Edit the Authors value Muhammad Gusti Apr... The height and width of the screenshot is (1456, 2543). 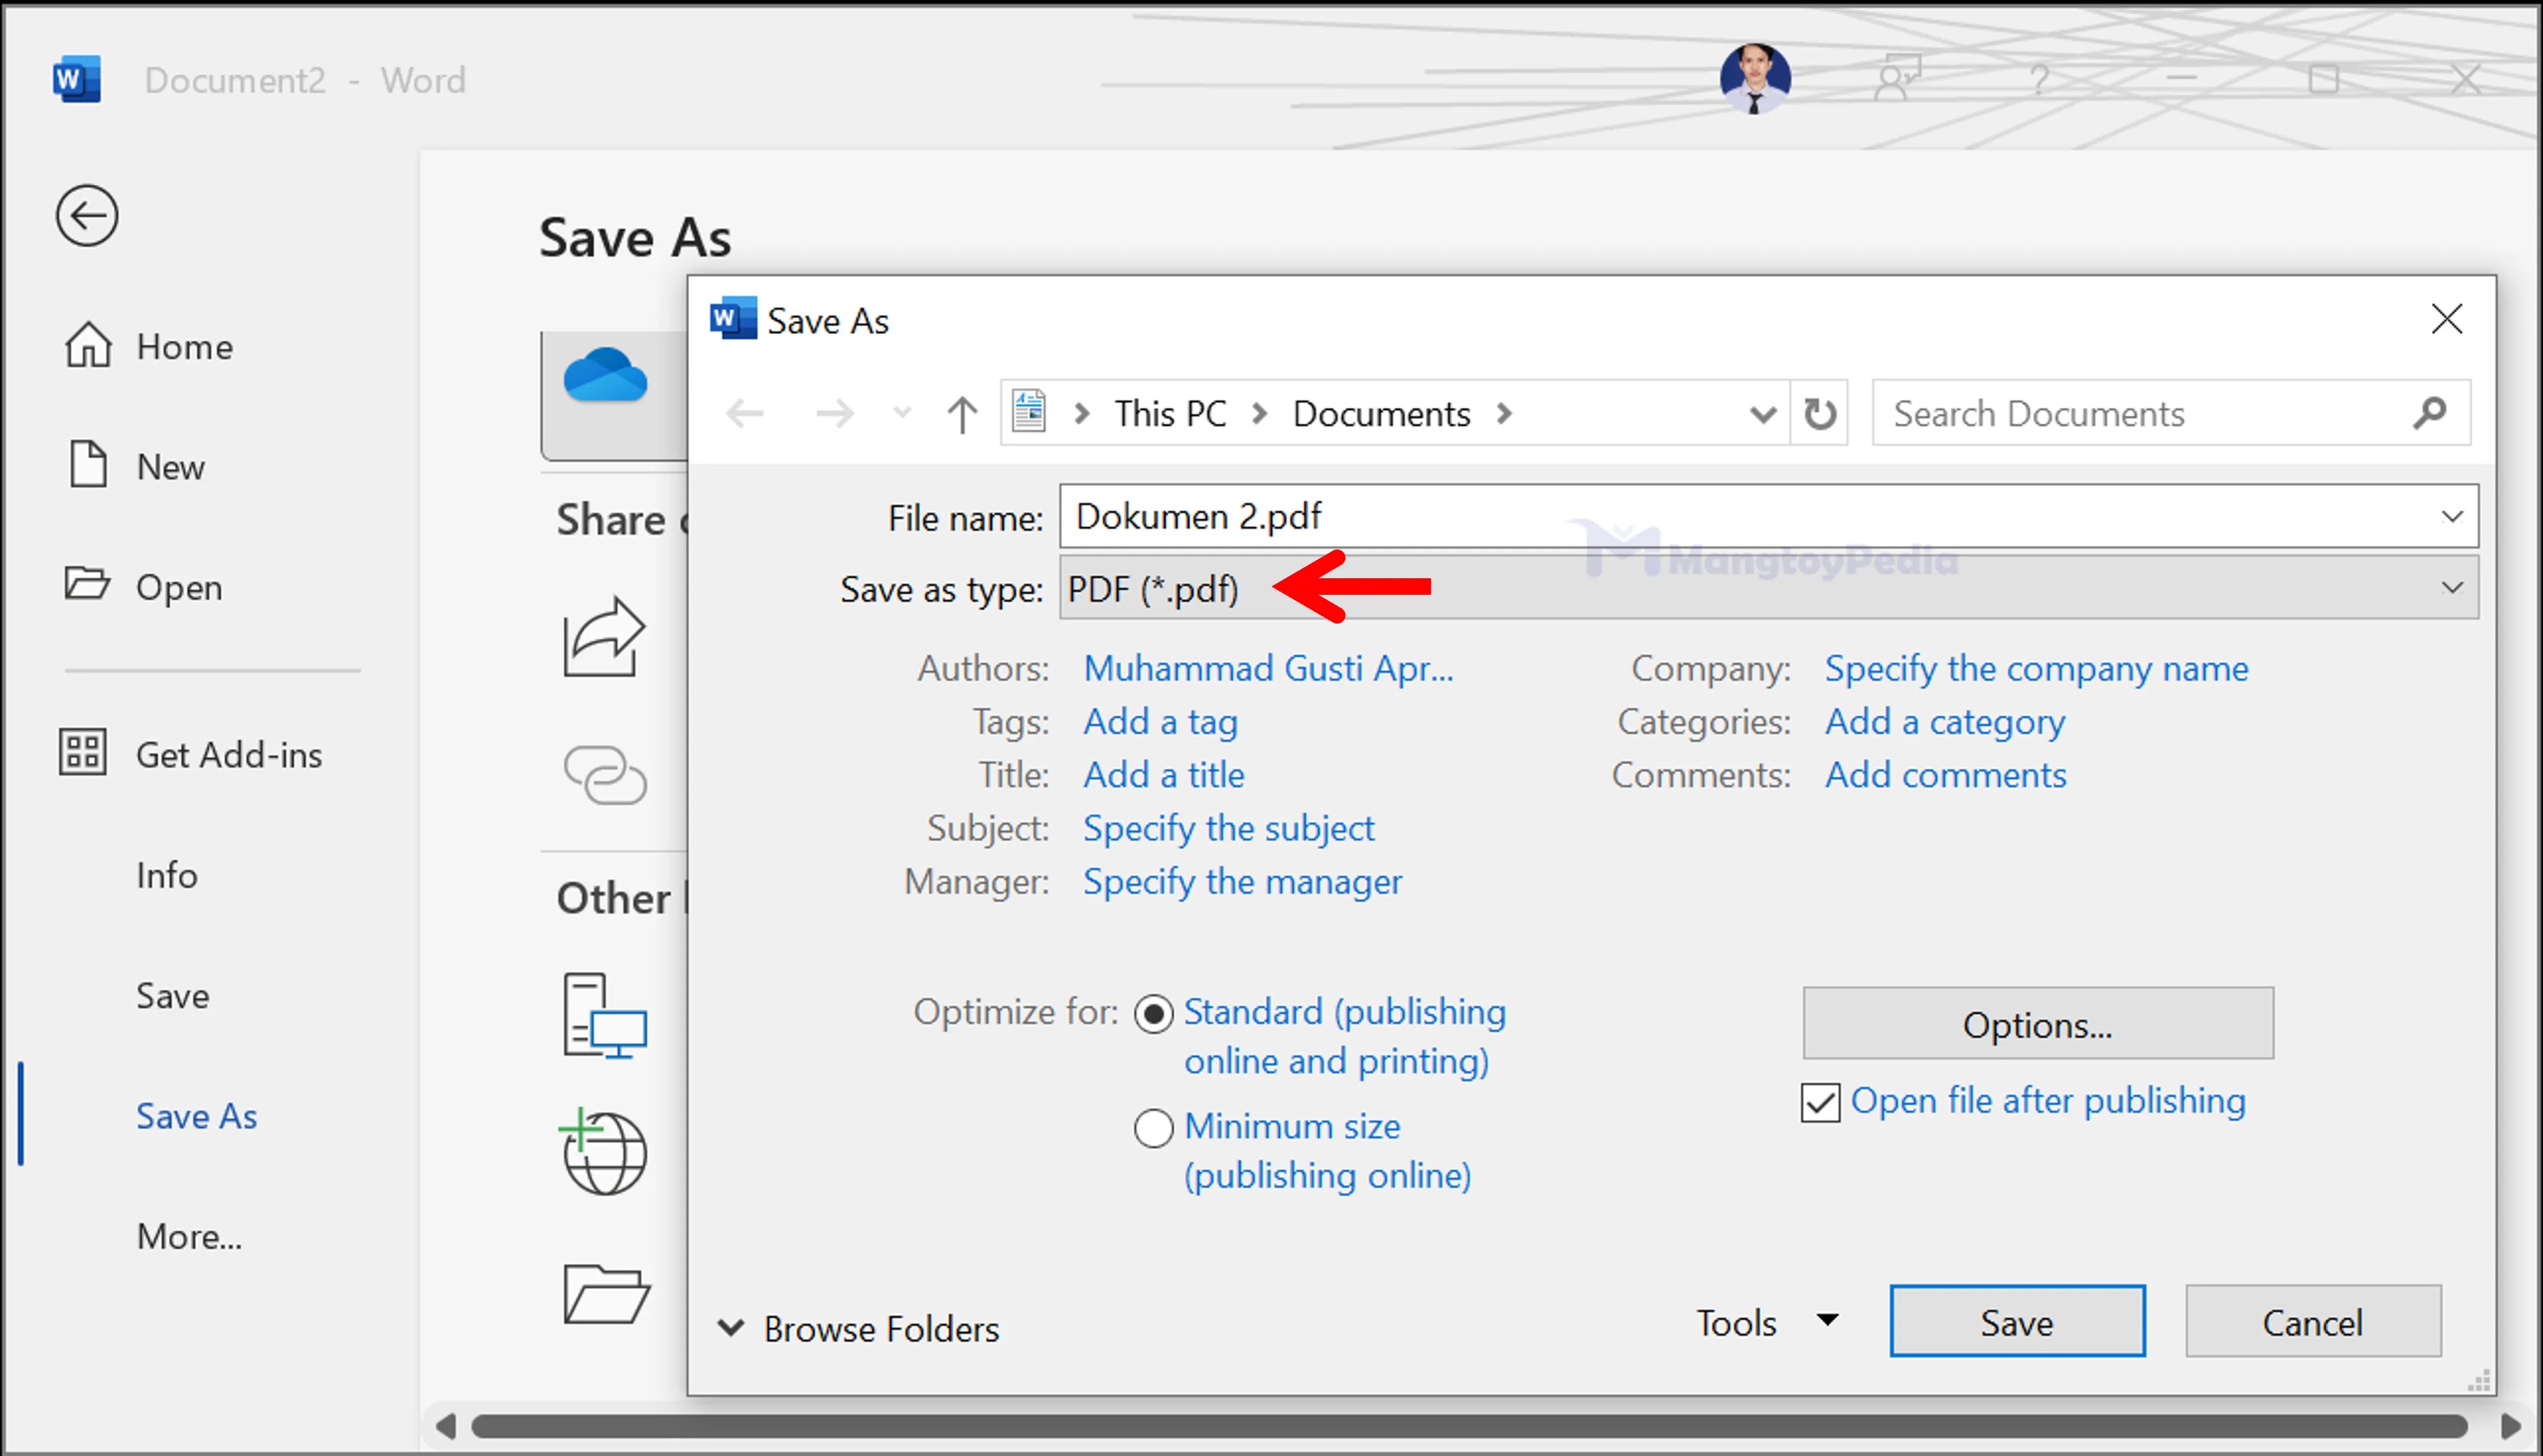point(1268,668)
